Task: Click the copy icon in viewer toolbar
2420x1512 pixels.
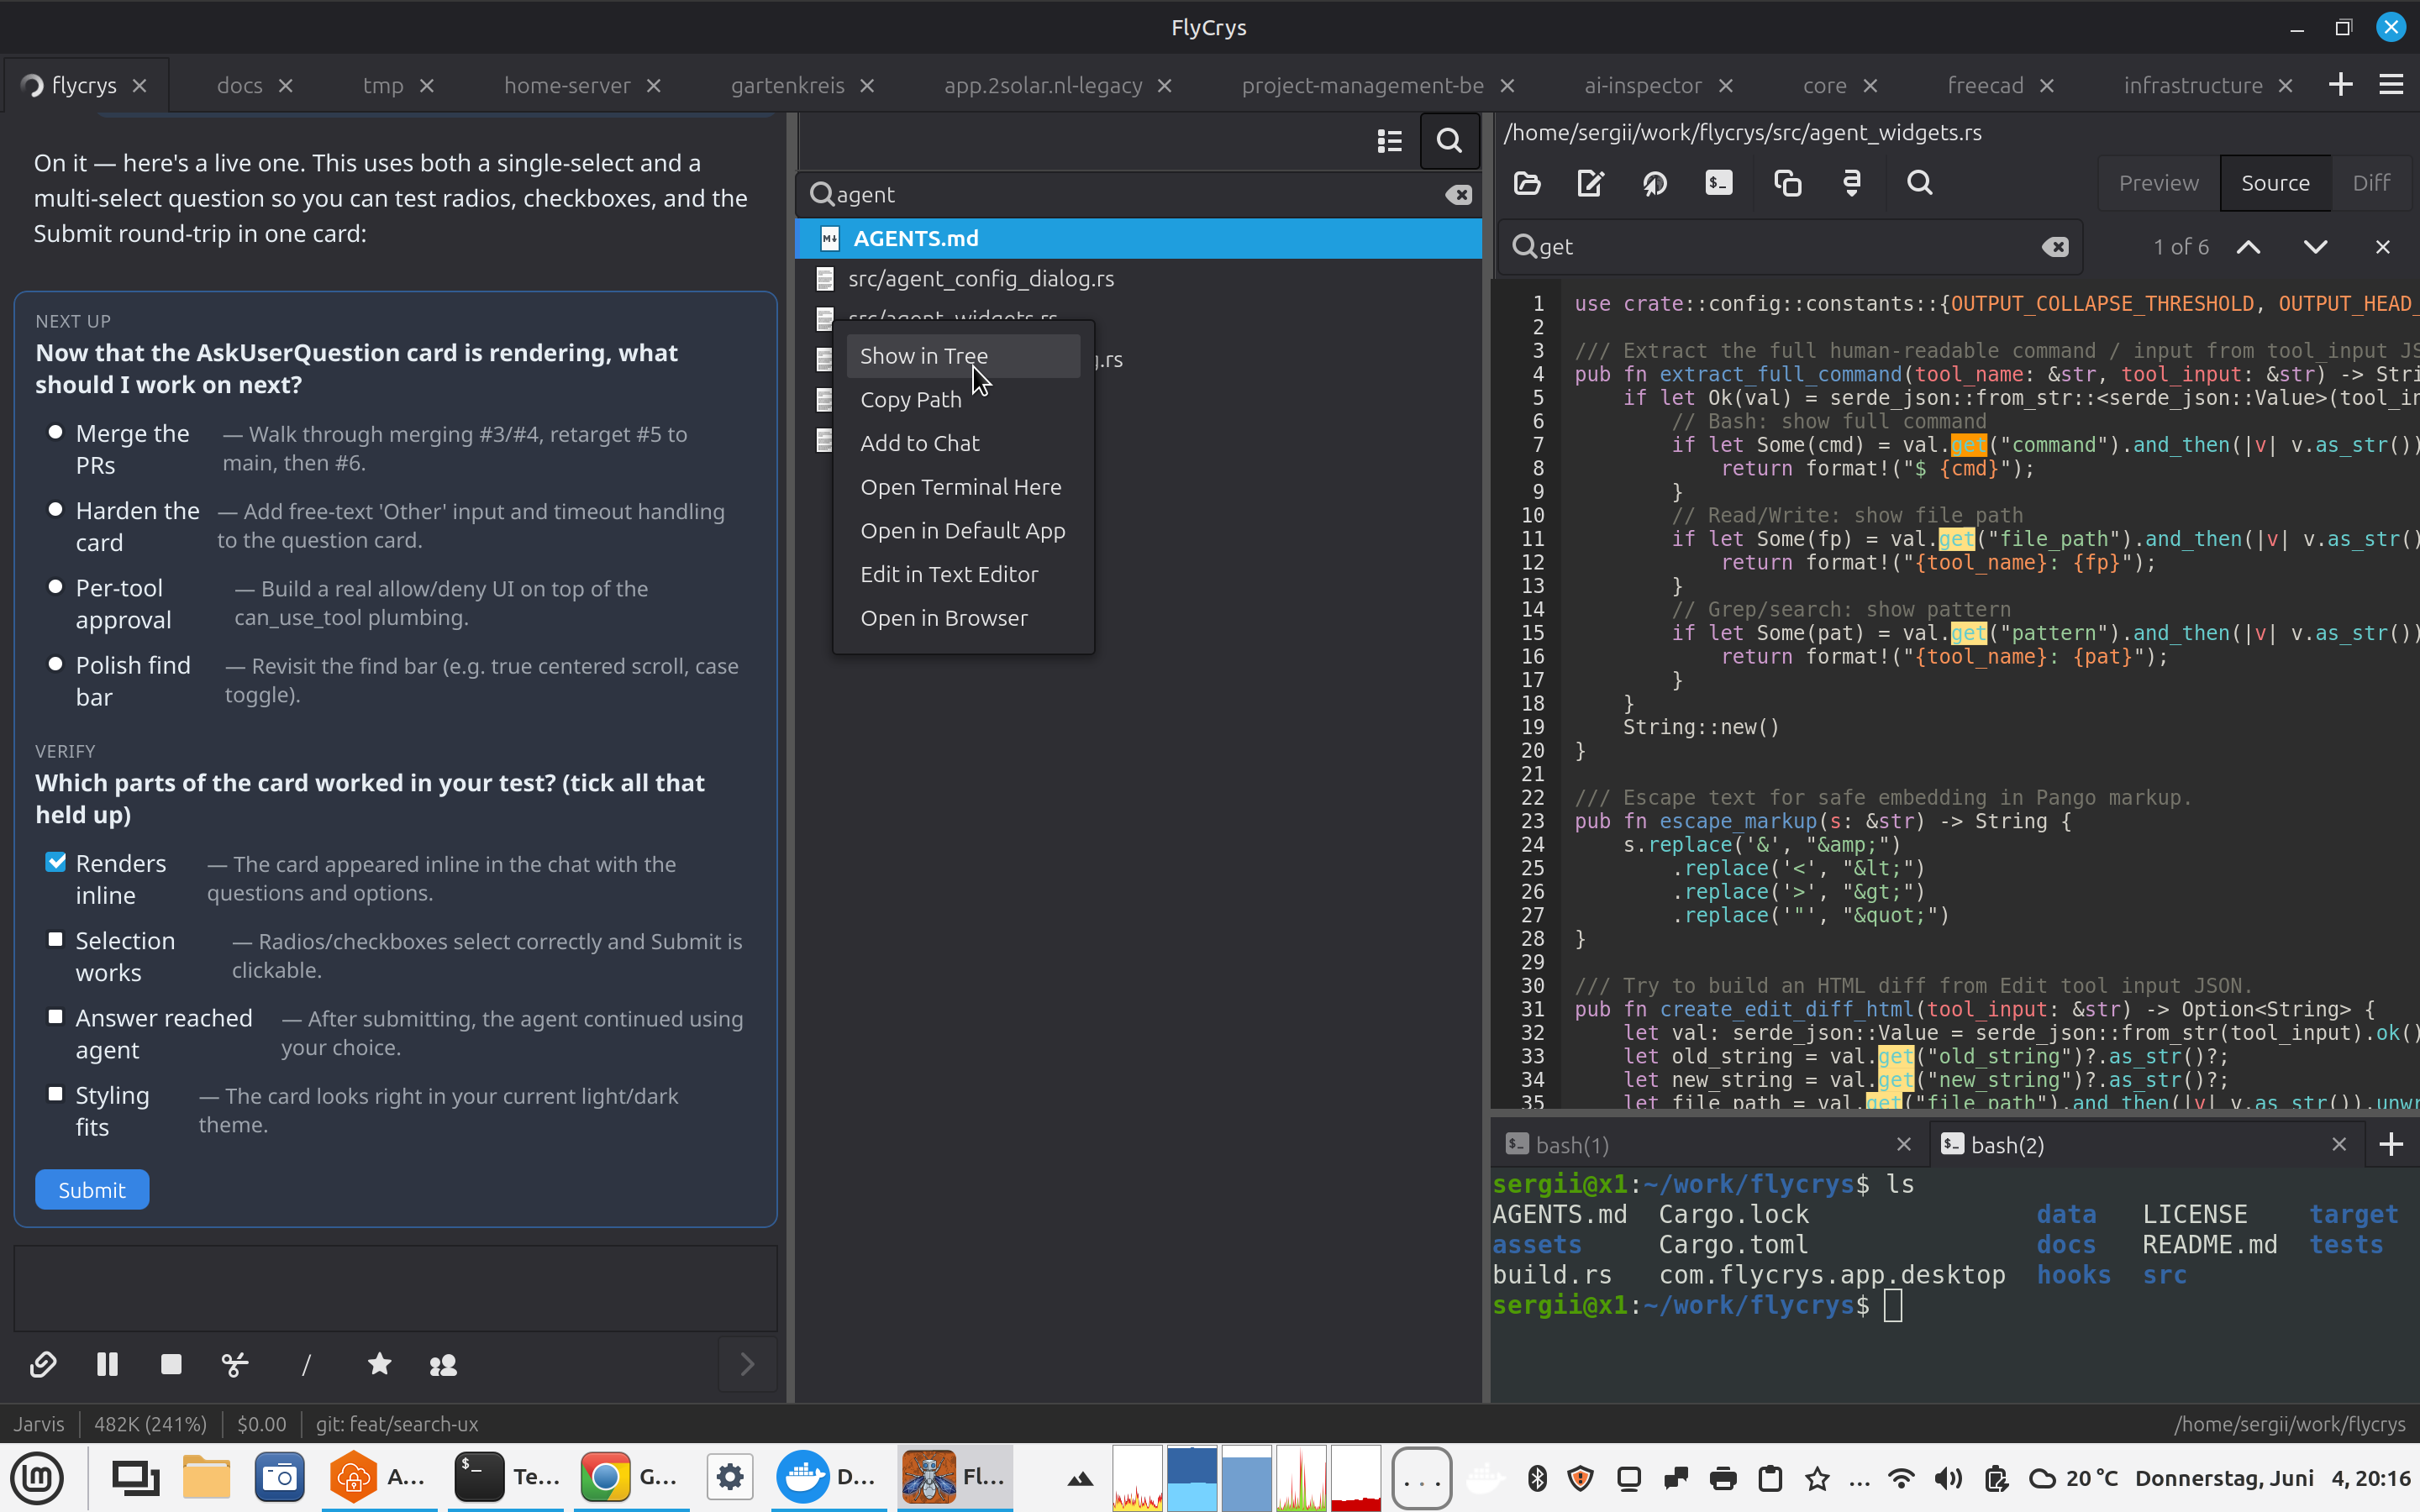Action: click(x=1788, y=183)
